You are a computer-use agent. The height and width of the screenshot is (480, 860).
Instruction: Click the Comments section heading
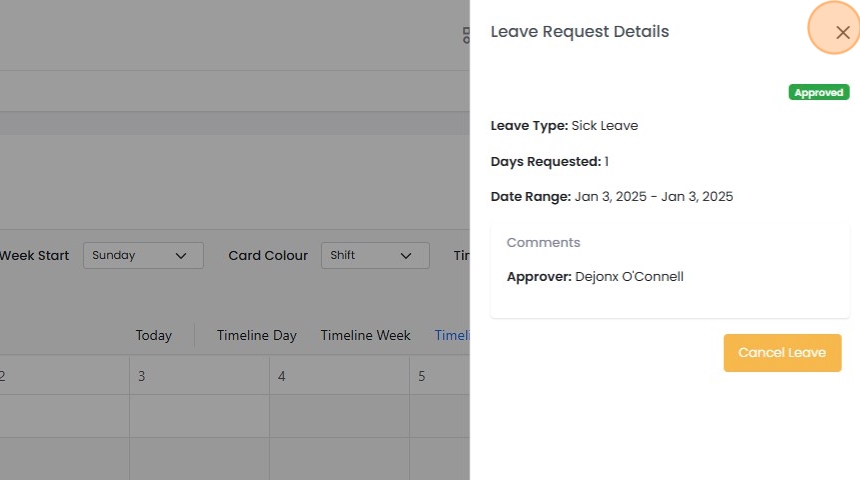[543, 242]
